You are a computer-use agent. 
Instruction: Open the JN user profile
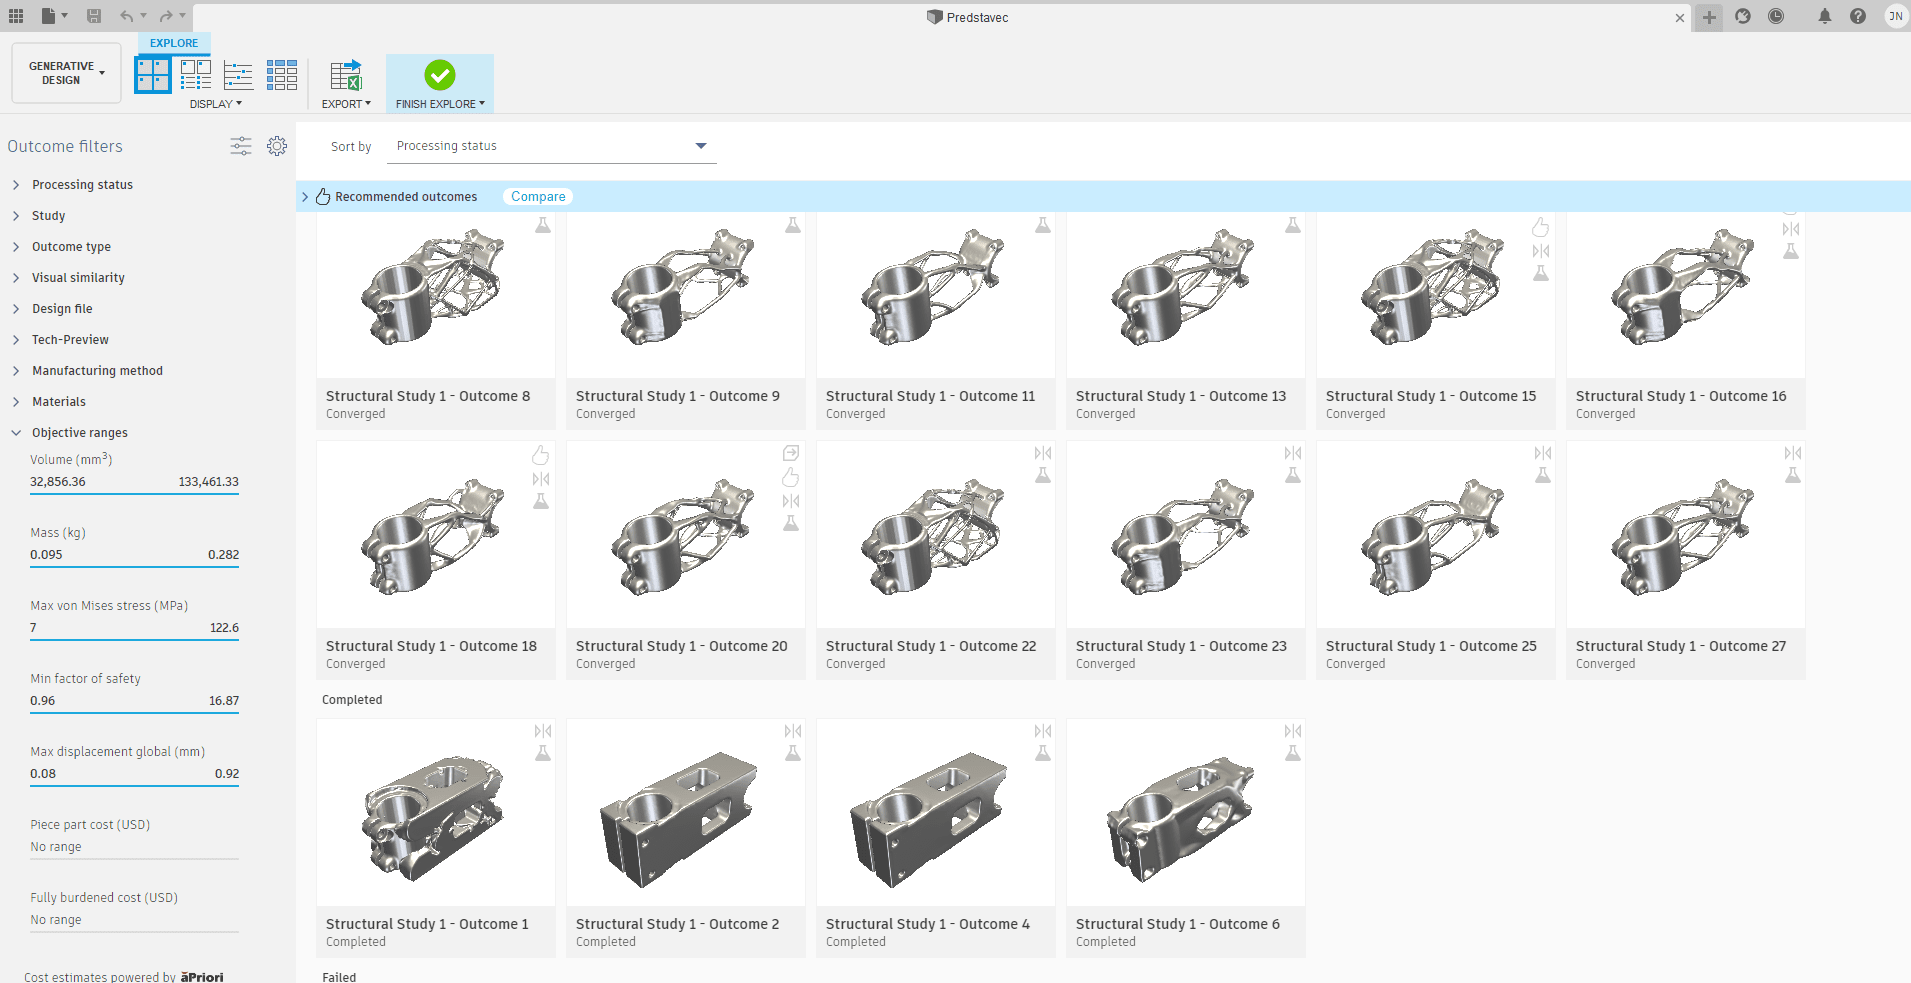pos(1896,16)
